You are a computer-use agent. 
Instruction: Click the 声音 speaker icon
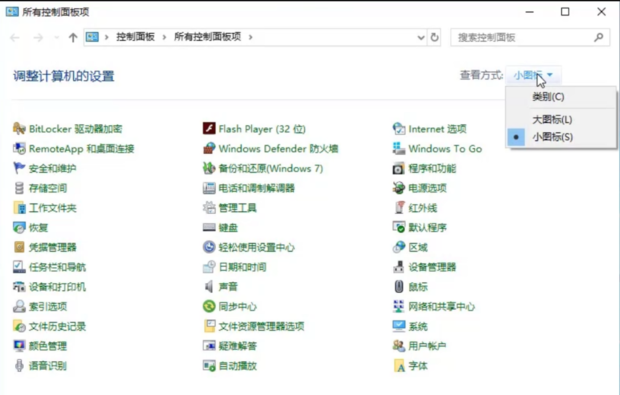(x=209, y=287)
